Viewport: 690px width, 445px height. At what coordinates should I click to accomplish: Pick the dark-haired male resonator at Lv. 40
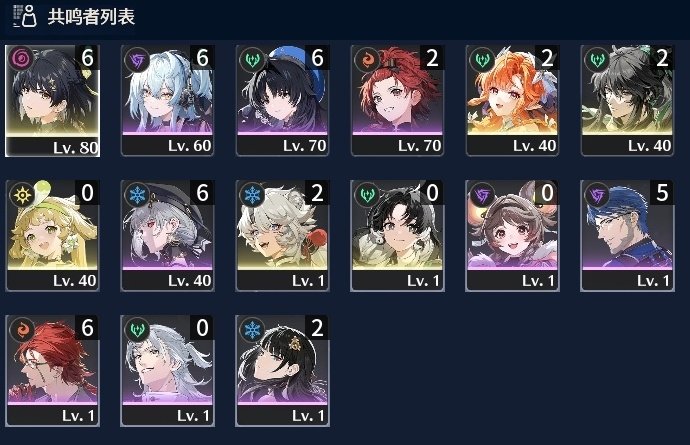[627, 100]
